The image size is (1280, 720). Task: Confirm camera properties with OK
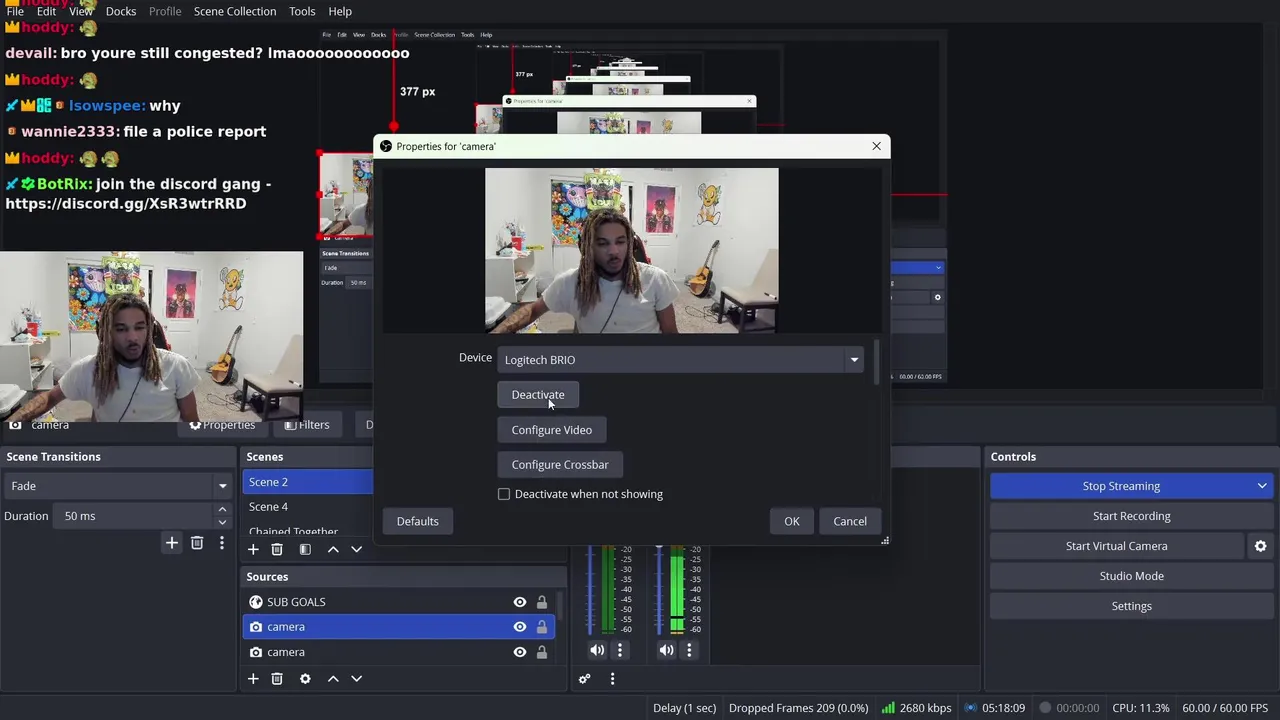pyautogui.click(x=792, y=521)
